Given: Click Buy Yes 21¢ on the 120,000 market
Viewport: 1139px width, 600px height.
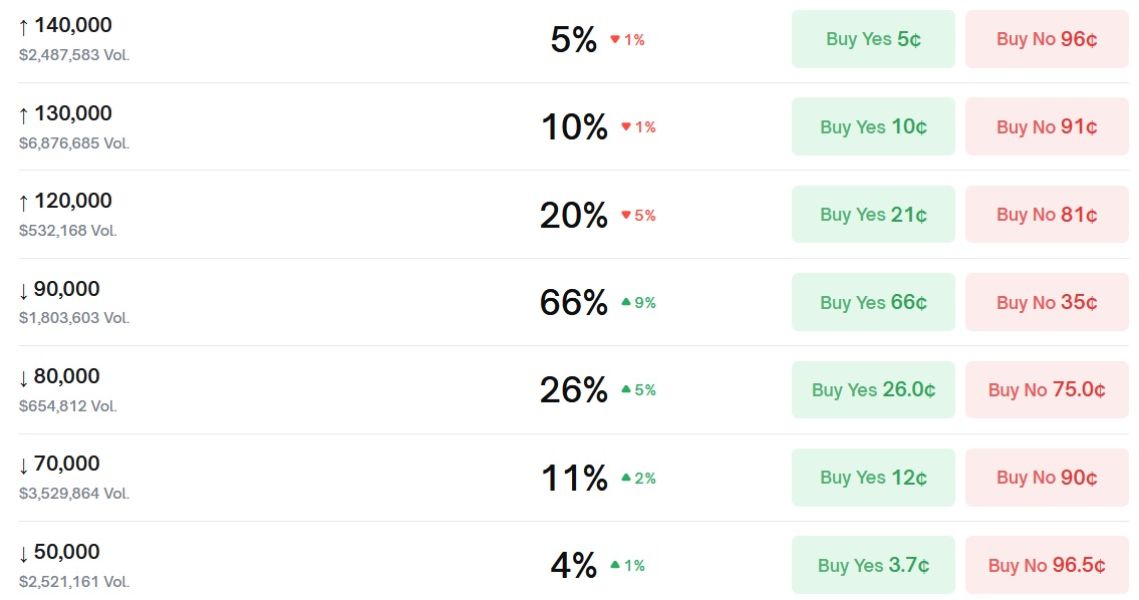Looking at the screenshot, I should point(872,214).
